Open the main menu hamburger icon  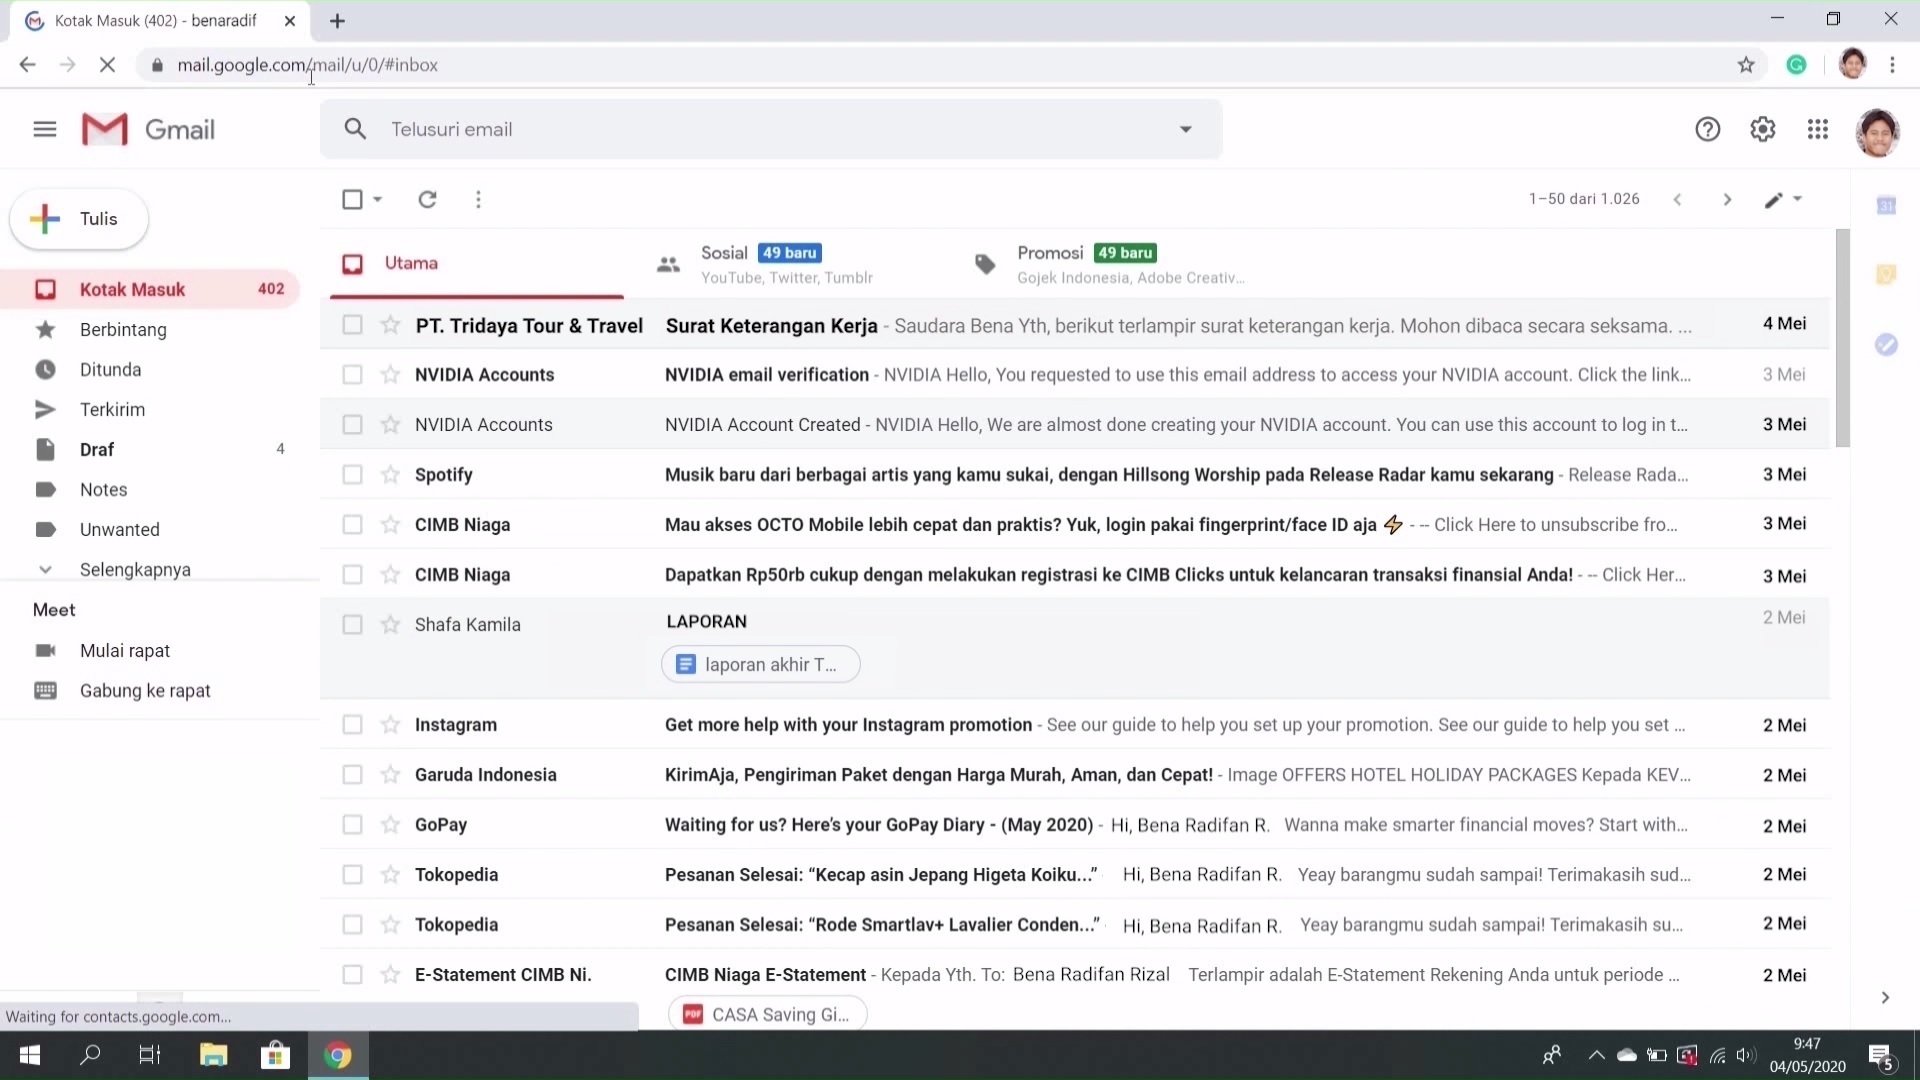(45, 129)
